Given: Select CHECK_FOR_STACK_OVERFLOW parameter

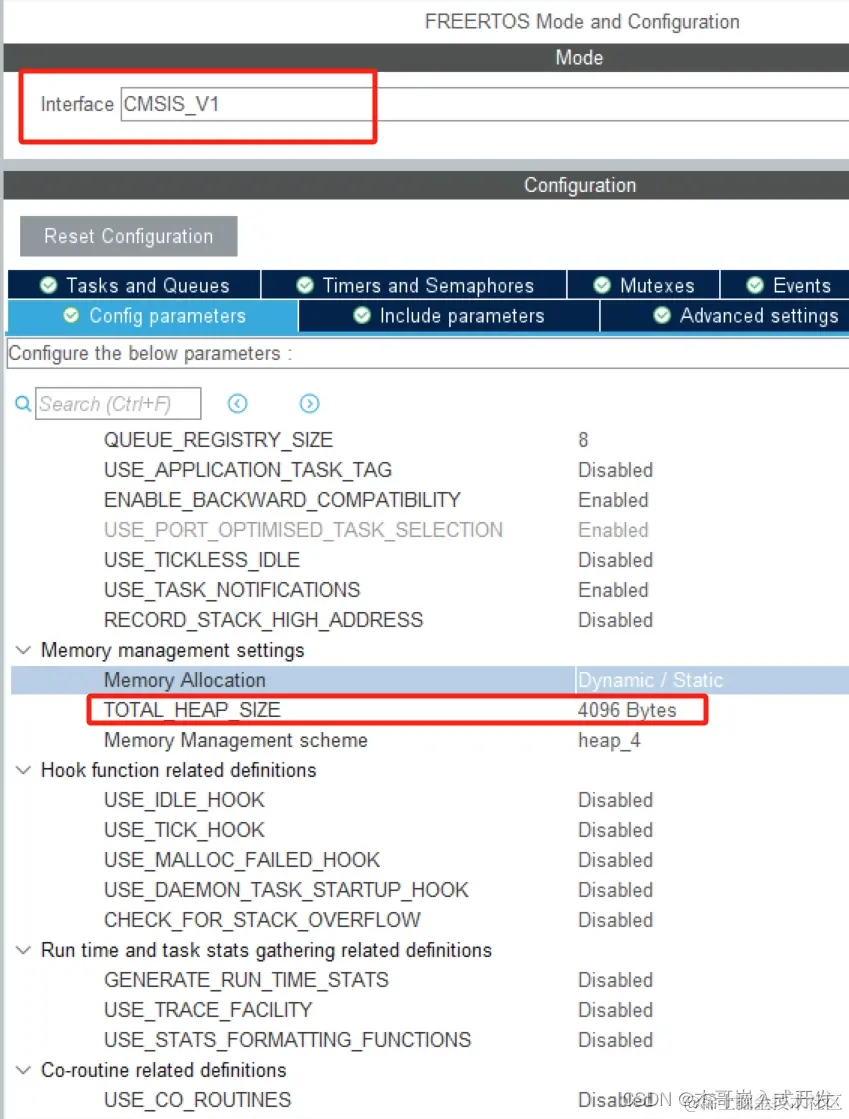Looking at the screenshot, I should 262,920.
